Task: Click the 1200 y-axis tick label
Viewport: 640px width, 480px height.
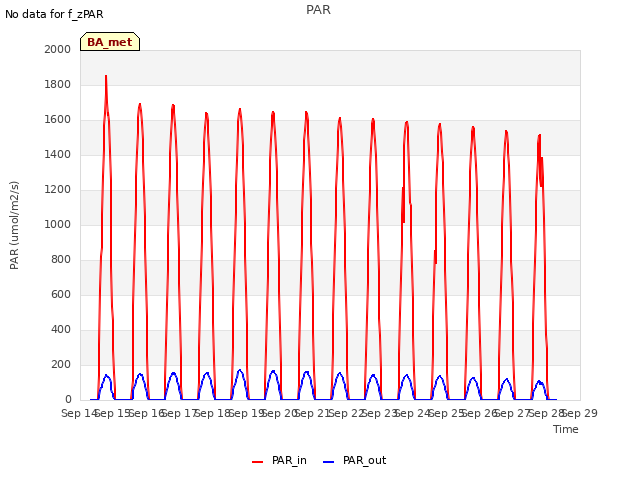Action: 58,189
